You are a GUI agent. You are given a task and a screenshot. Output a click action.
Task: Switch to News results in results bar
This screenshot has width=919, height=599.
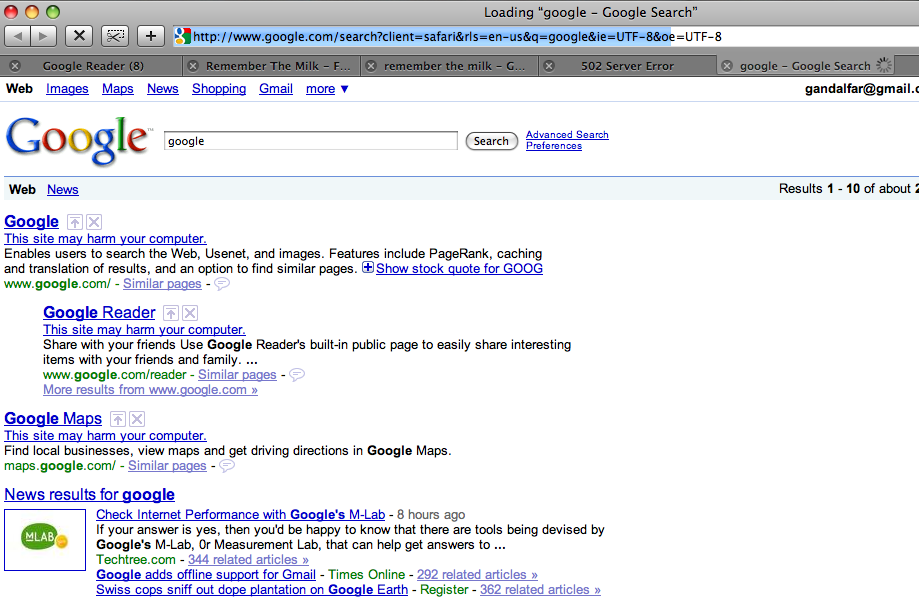click(x=63, y=189)
